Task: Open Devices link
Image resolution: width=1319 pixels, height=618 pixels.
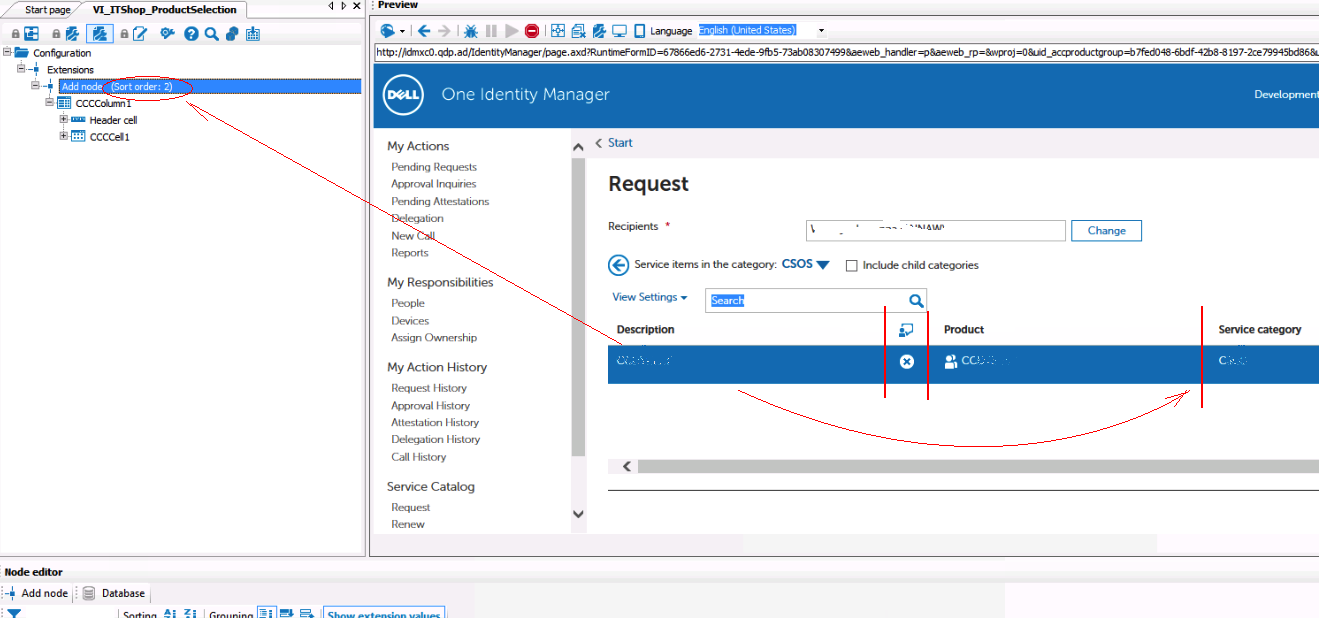Action: [x=410, y=321]
